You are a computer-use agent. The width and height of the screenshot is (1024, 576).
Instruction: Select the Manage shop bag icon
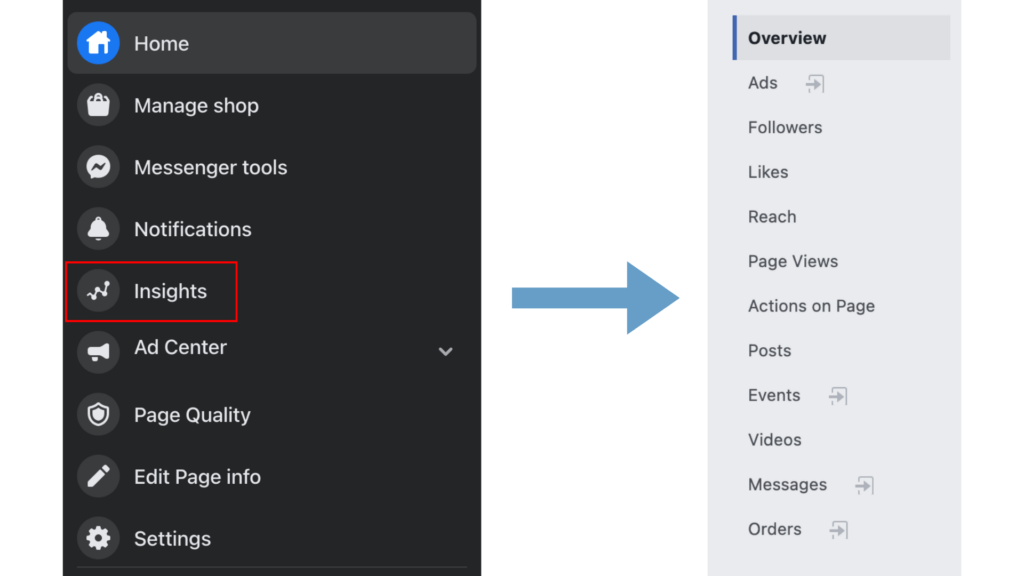click(98, 105)
